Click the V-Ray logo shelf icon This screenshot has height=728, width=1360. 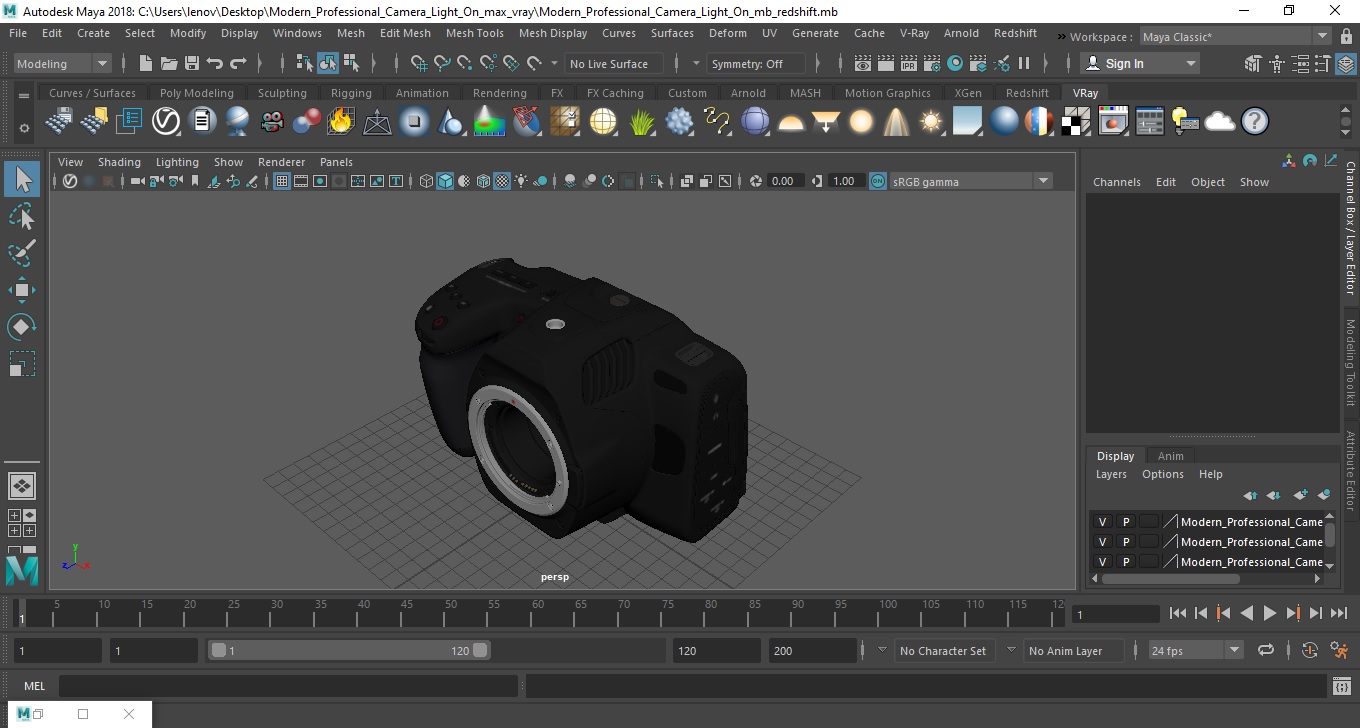tap(165, 122)
